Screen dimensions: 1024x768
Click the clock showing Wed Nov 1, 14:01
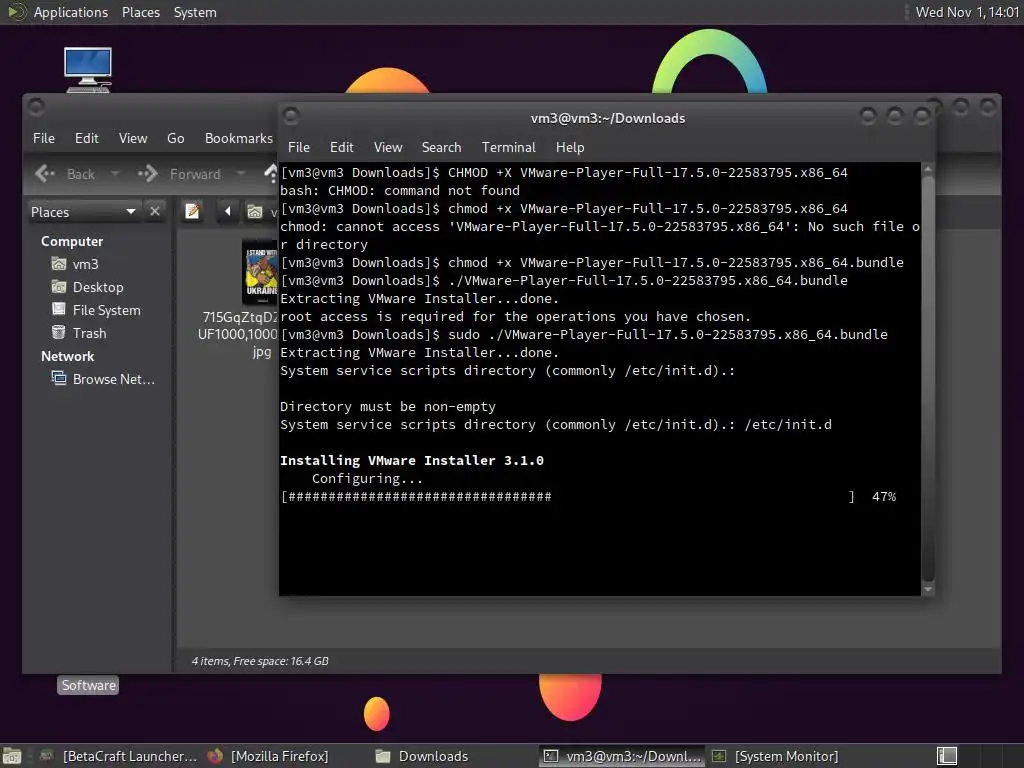click(967, 12)
